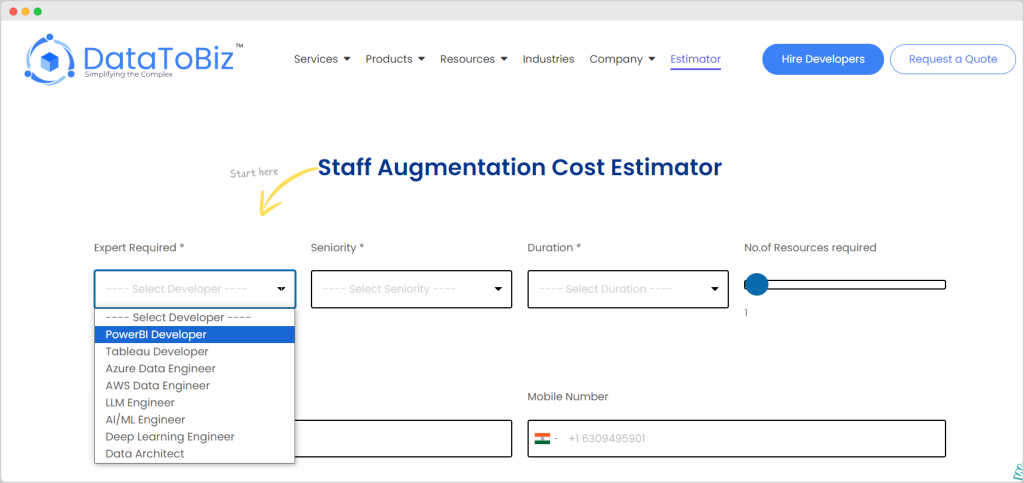Screen dimensions: 1024x483
Task: Click the Request a Quote button
Action: click(x=952, y=59)
